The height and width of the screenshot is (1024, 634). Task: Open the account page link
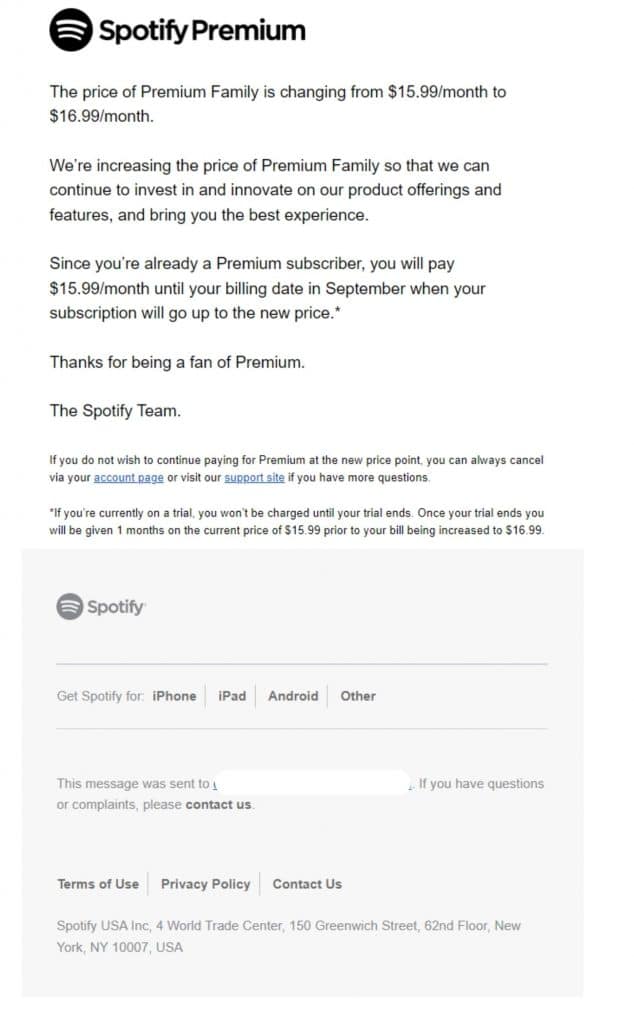[x=129, y=477]
